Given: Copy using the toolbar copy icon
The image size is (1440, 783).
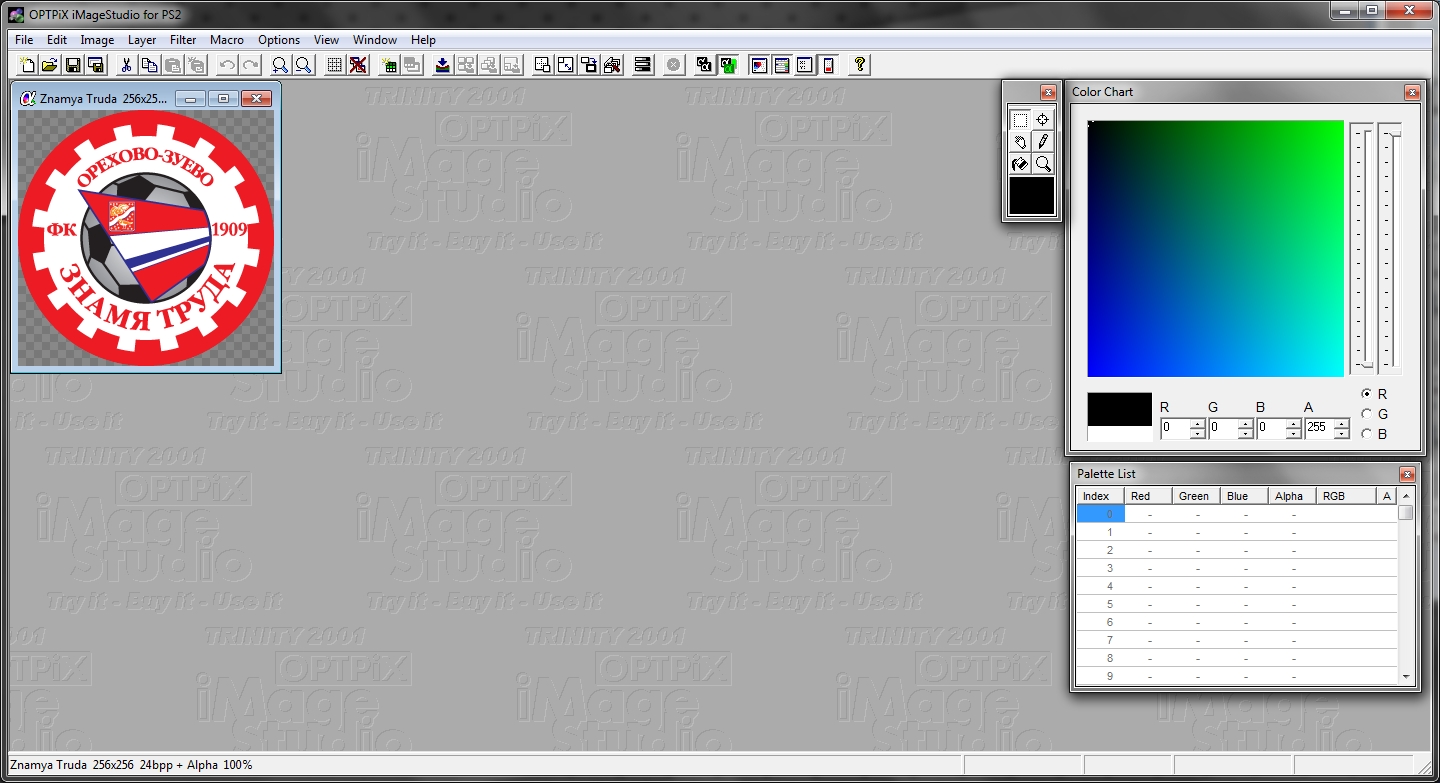Looking at the screenshot, I should pos(149,65).
